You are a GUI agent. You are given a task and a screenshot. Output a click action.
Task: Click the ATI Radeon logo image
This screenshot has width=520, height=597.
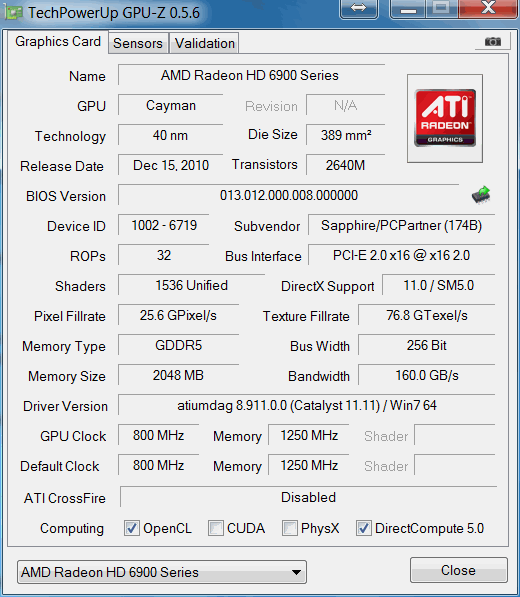445,118
